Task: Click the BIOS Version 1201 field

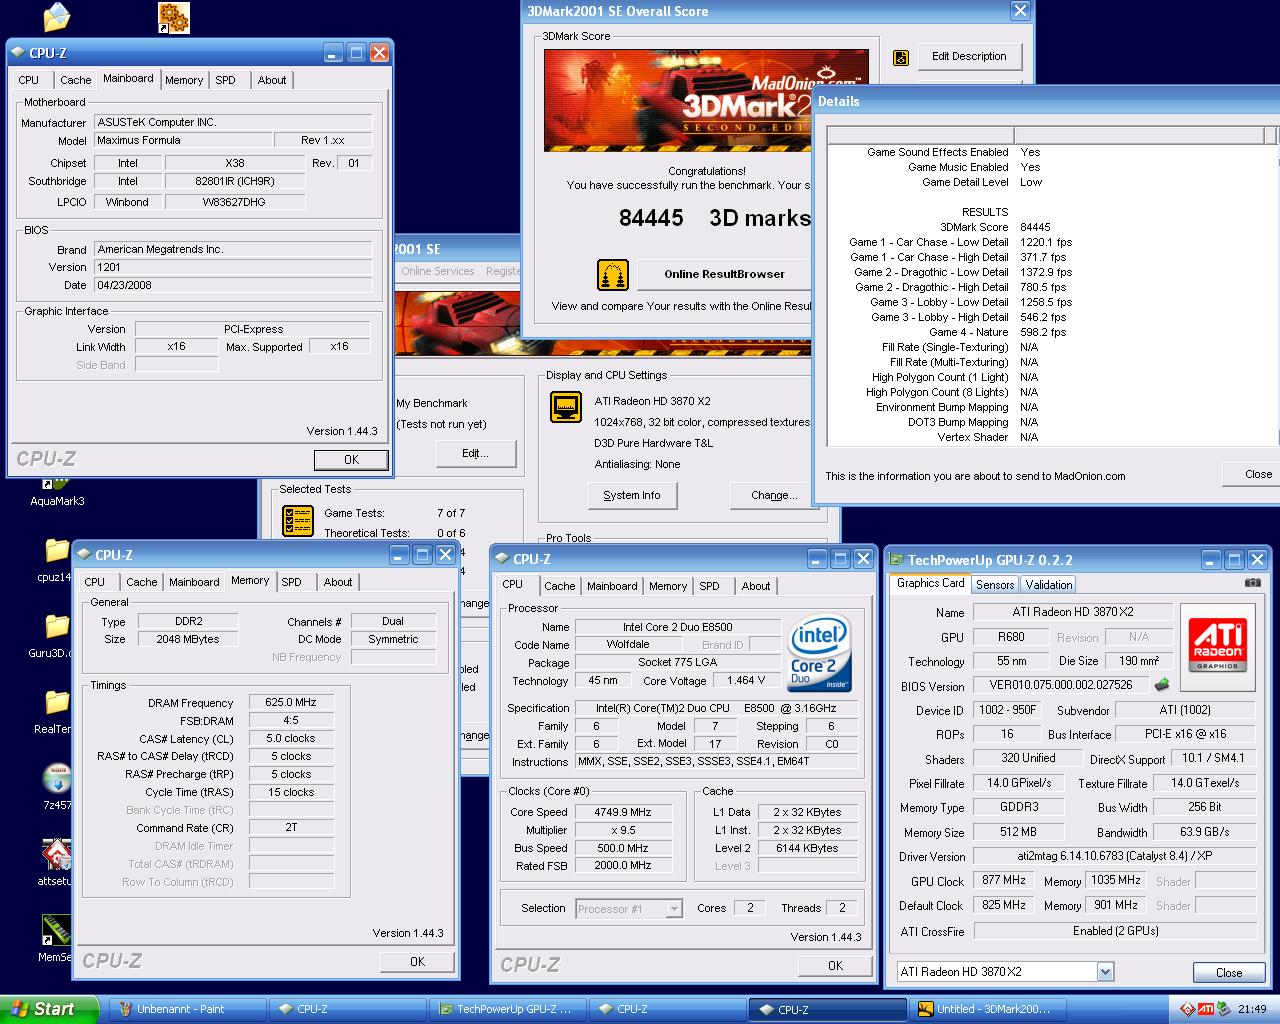Action: click(x=233, y=267)
